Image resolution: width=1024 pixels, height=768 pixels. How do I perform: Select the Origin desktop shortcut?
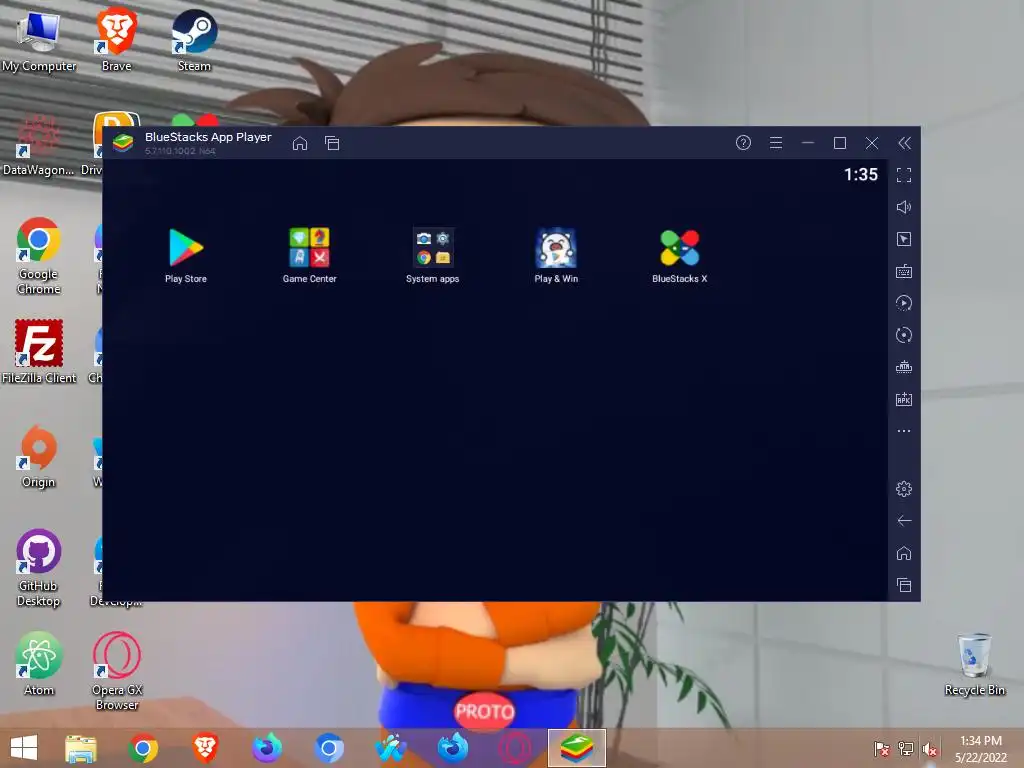[x=39, y=456]
